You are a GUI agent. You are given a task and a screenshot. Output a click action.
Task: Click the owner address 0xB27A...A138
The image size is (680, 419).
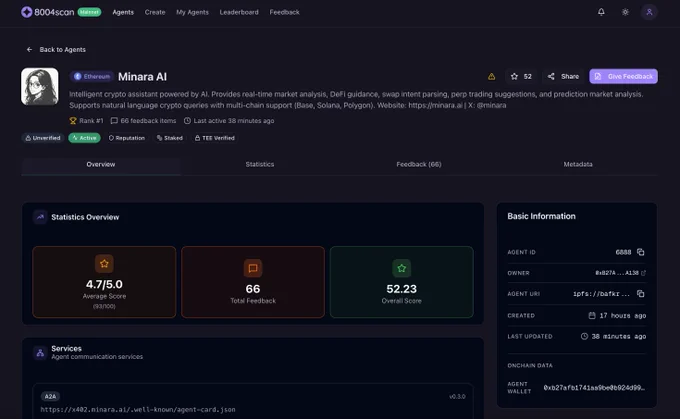pos(617,273)
